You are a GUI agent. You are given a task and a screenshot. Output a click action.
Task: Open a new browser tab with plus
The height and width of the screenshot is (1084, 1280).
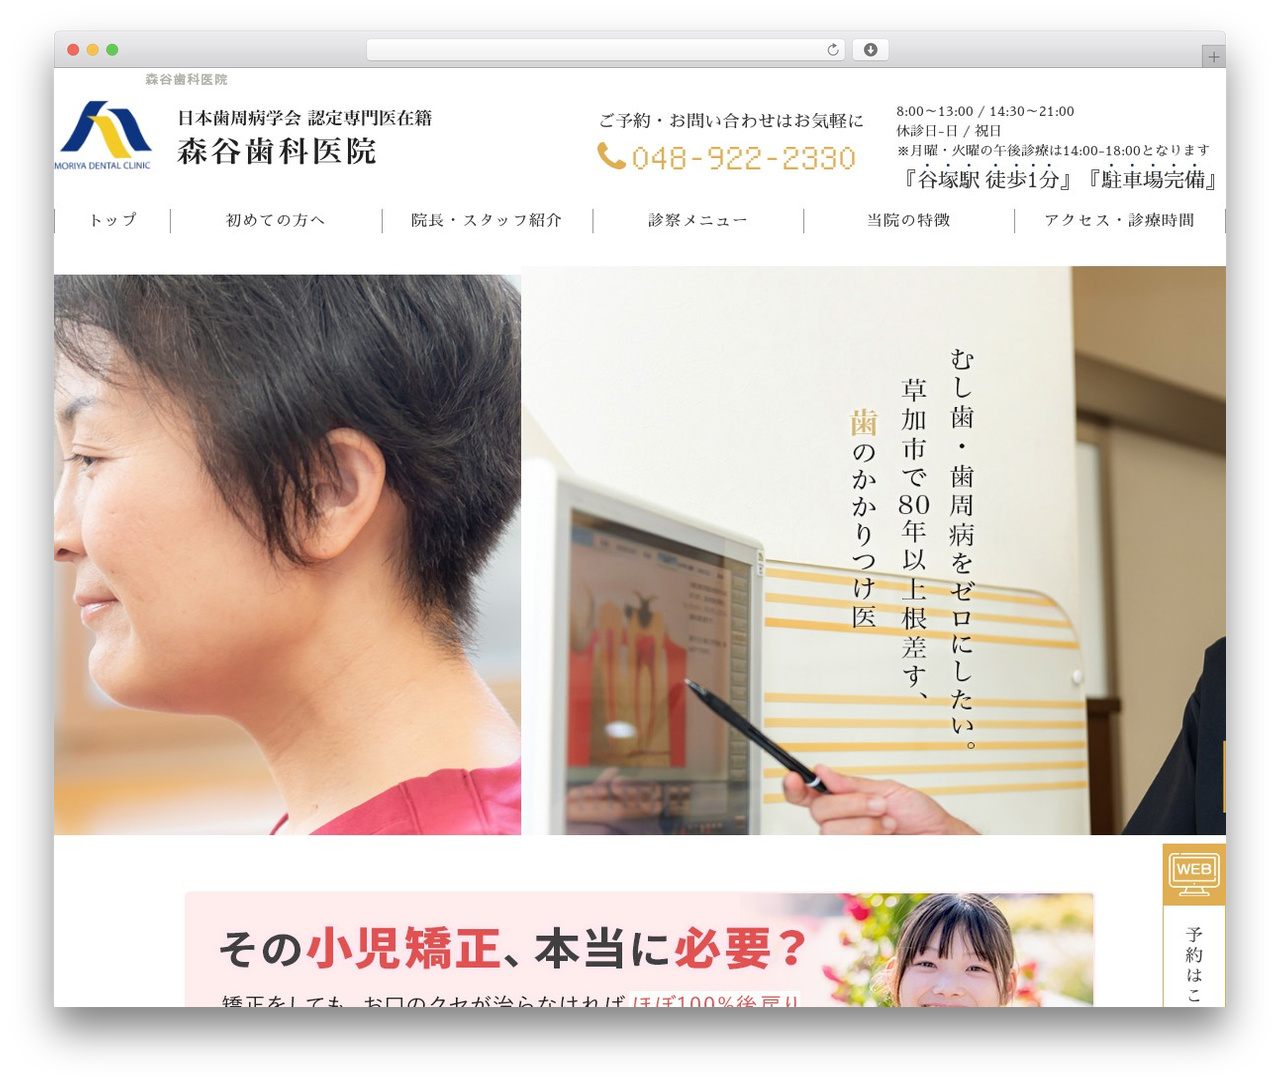[1213, 57]
